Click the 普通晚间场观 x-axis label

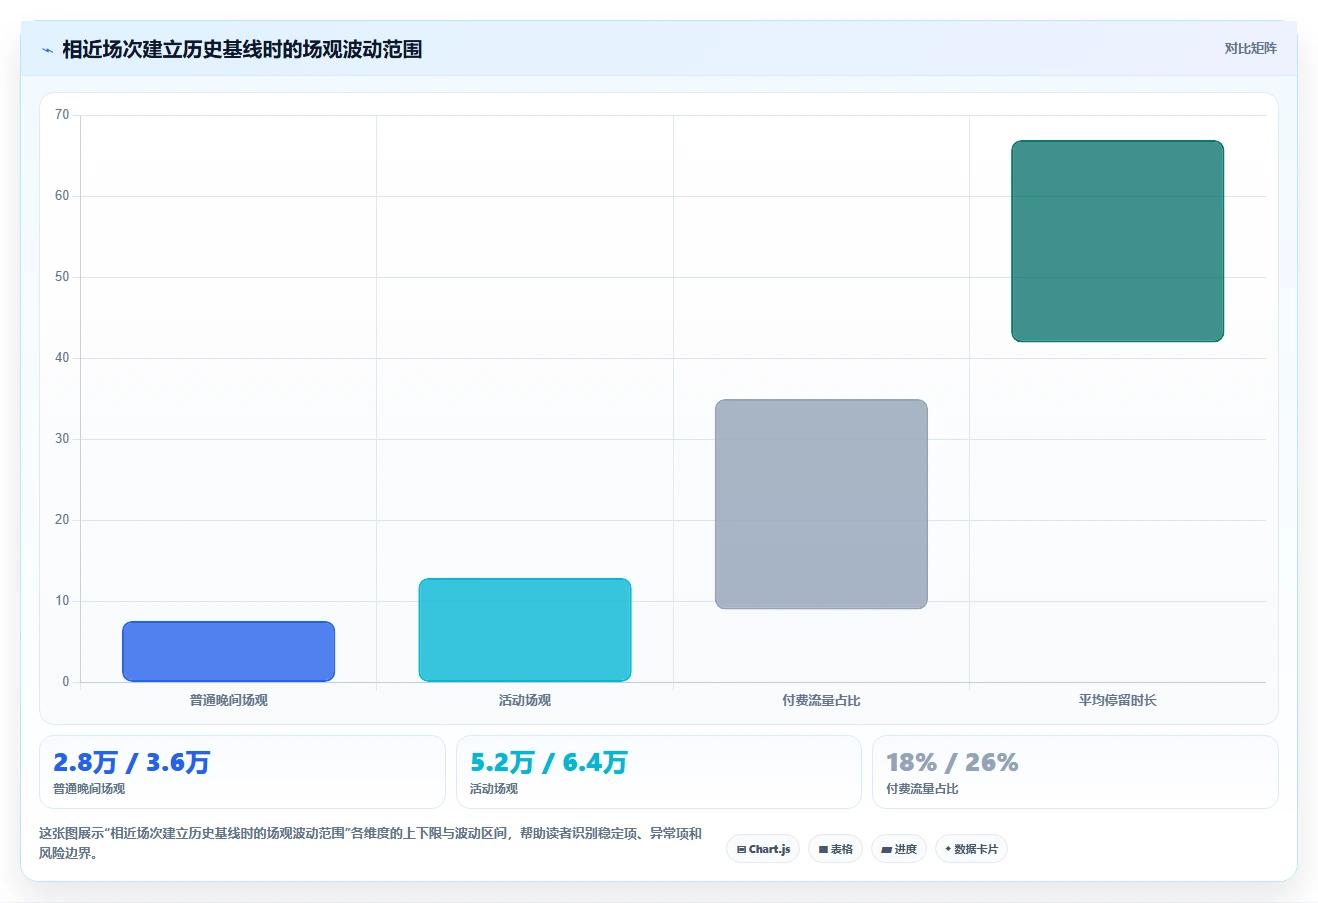[x=229, y=700]
